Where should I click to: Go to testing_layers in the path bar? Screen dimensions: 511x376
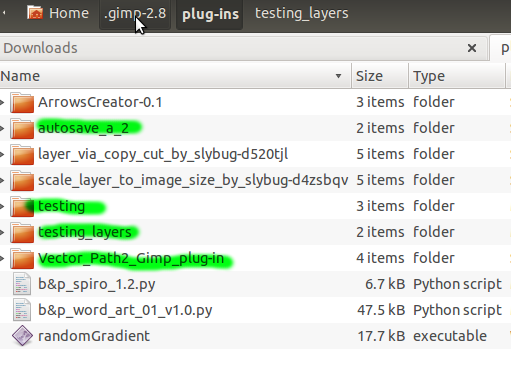(302, 13)
